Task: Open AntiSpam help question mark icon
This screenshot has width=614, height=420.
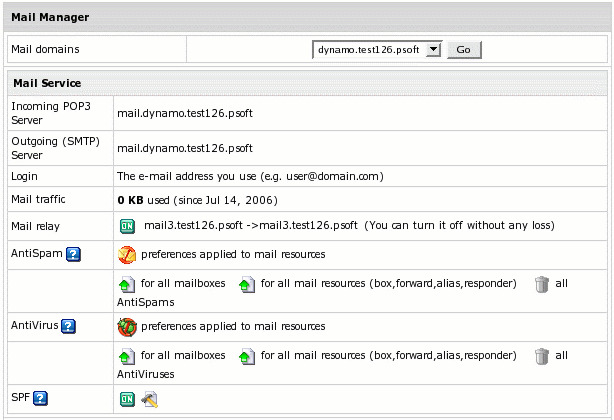Action: (x=73, y=255)
